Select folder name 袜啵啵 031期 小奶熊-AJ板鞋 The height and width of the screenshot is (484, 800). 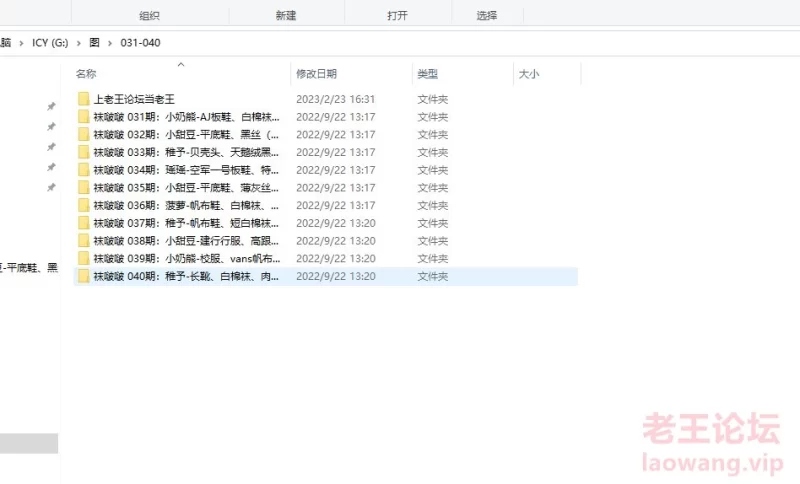pyautogui.click(x=186, y=117)
